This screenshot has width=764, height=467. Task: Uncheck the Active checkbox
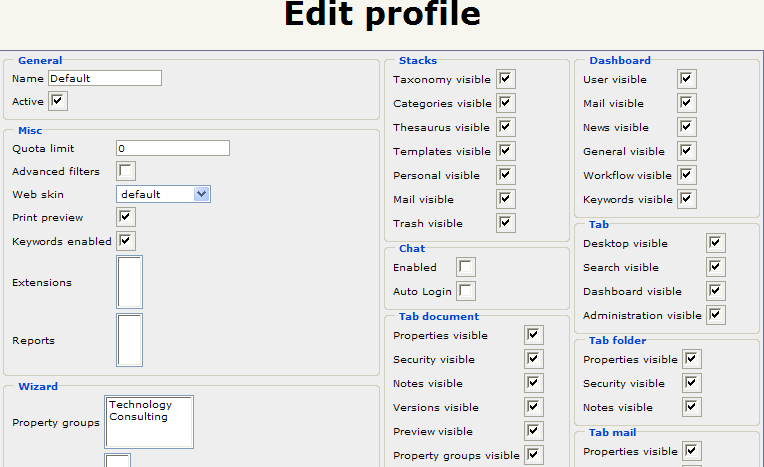(58, 101)
